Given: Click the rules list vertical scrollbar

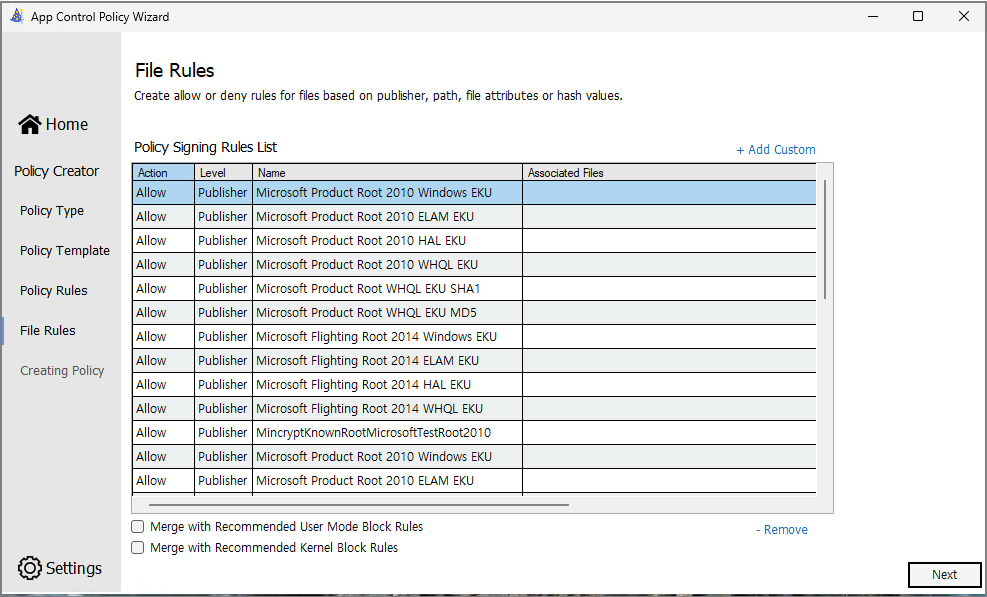Looking at the screenshot, I should pos(824,239).
